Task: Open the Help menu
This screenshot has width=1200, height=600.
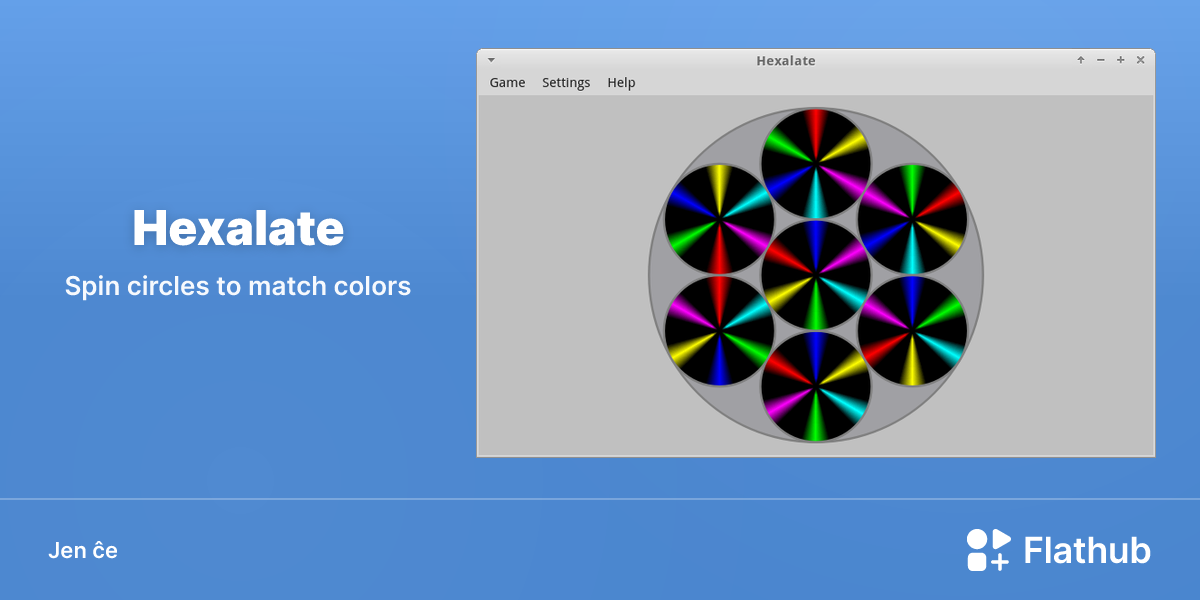Action: pos(621,83)
